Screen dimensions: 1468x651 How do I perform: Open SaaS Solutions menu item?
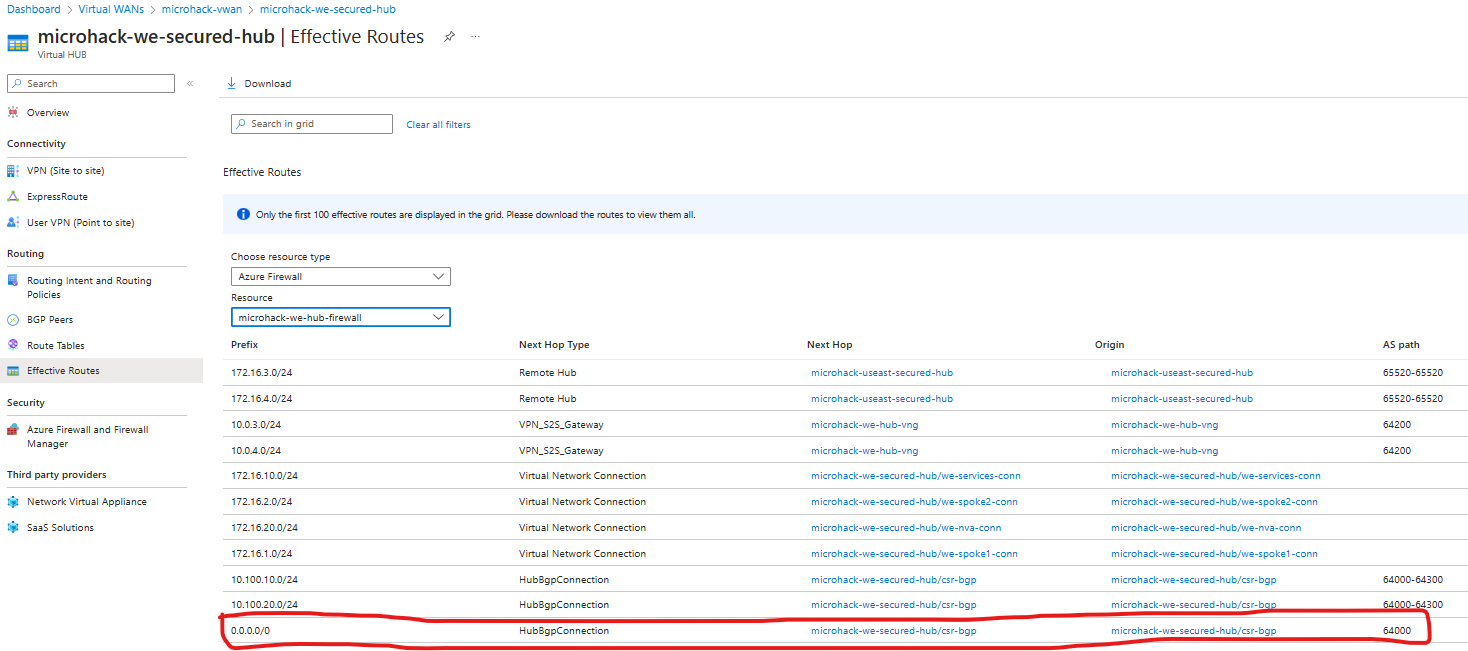click(x=60, y=528)
